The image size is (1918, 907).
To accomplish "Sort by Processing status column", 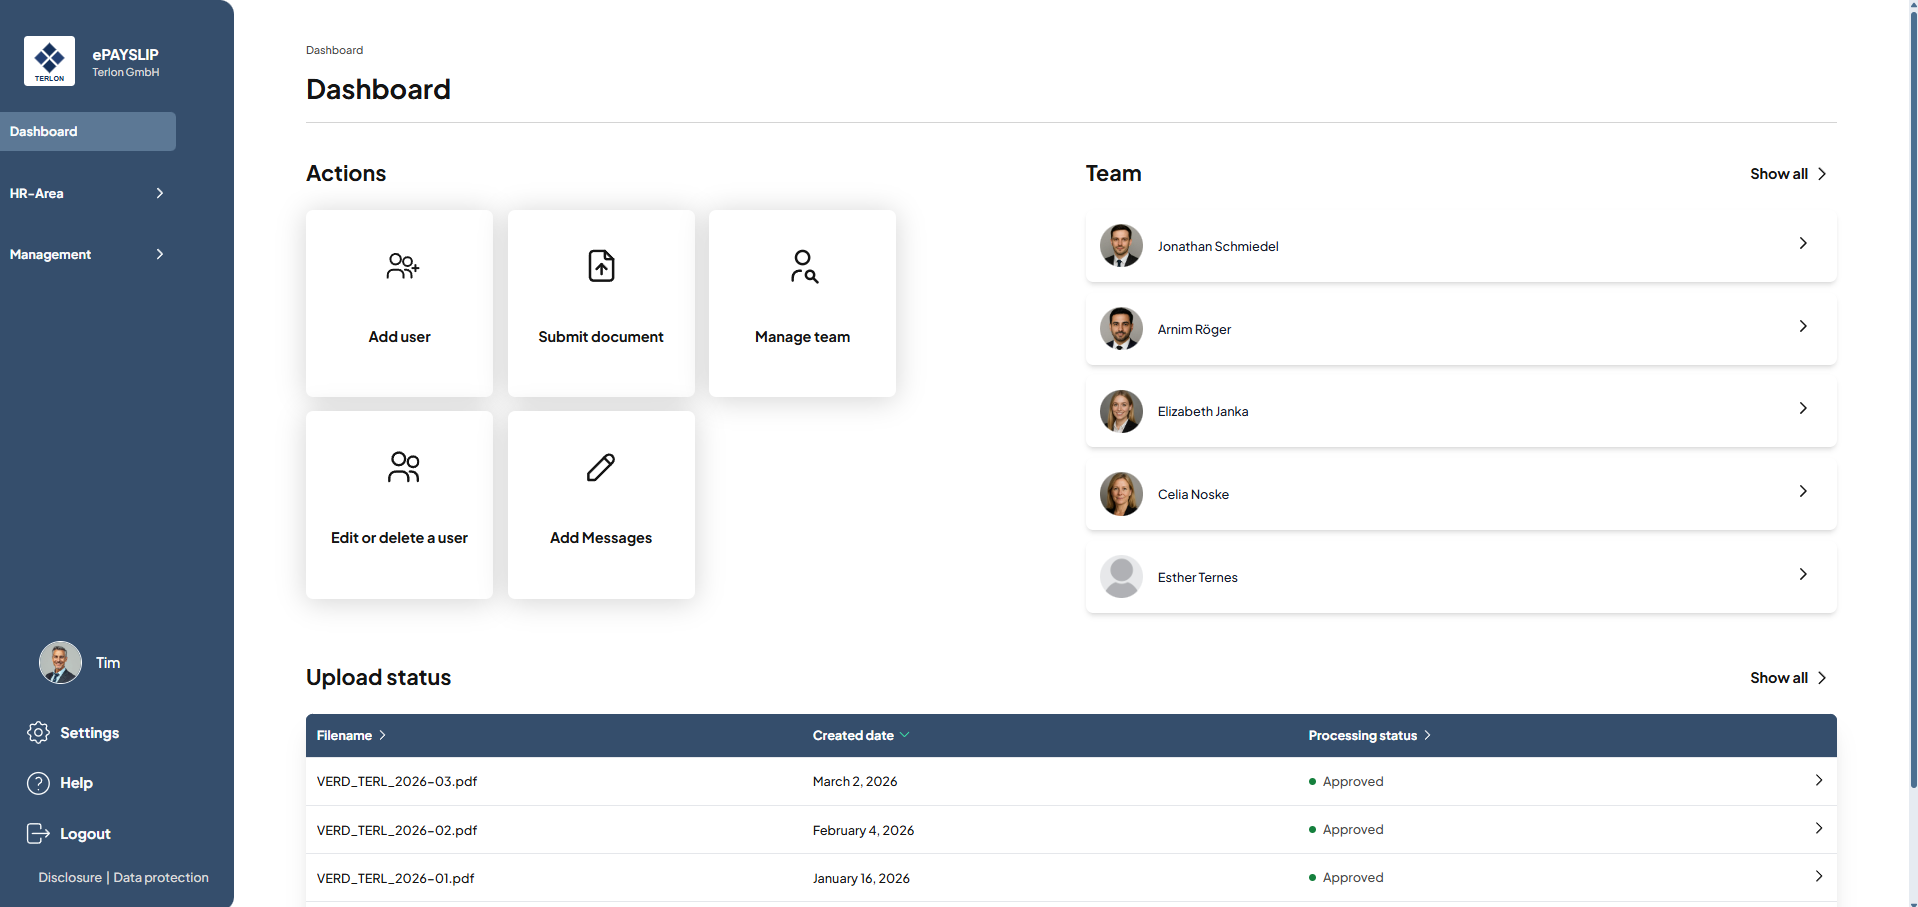I will tap(1368, 735).
